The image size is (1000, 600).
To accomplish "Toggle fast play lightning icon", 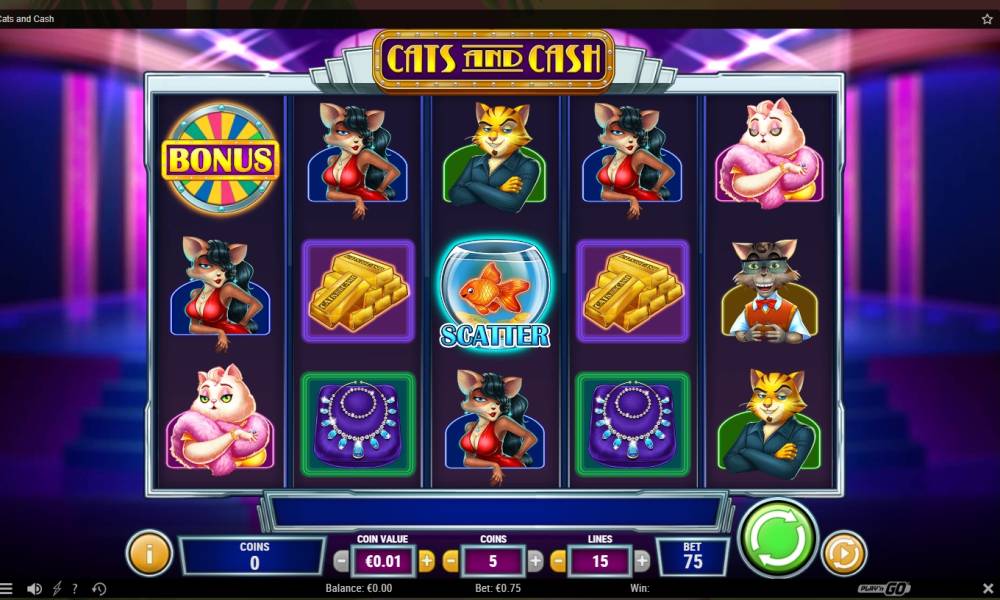I will click(57, 589).
